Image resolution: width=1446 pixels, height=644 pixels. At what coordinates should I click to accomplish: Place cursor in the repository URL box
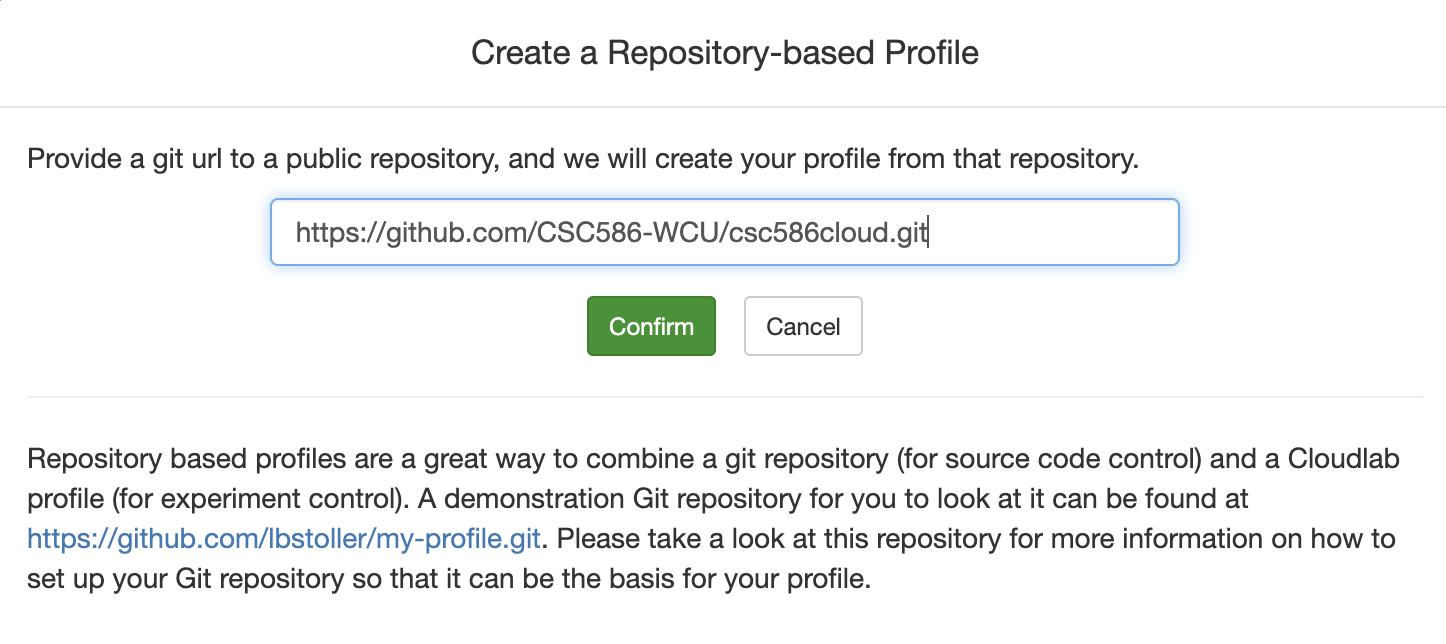click(x=724, y=231)
